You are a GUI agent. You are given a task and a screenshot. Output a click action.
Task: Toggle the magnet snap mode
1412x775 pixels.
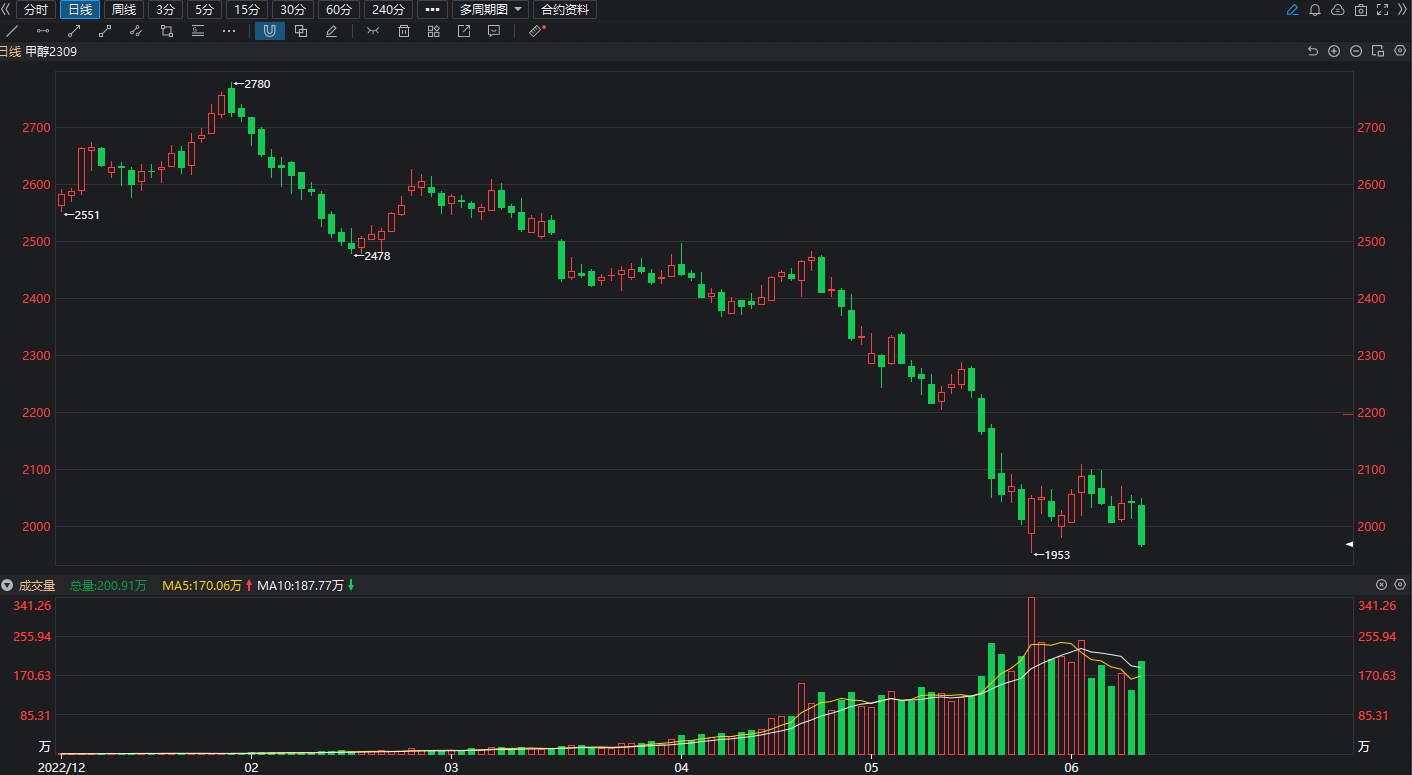tap(269, 31)
